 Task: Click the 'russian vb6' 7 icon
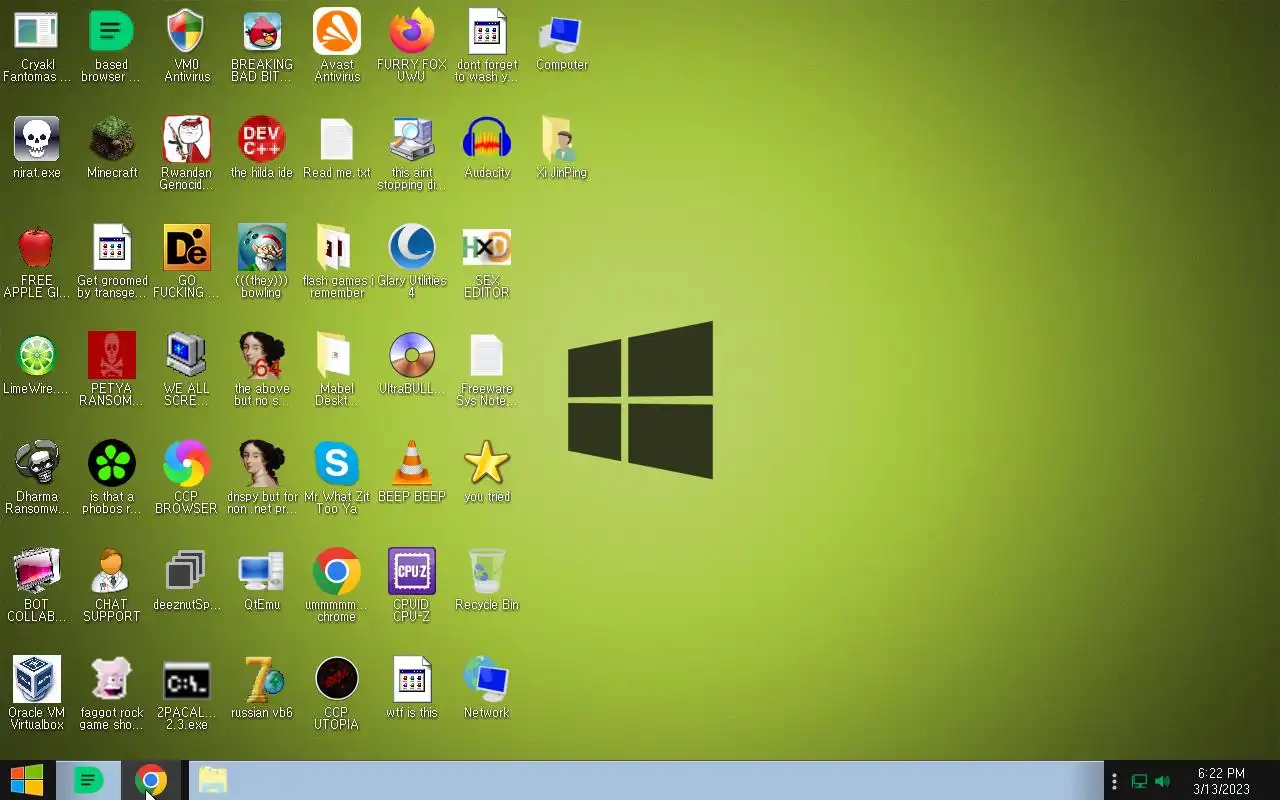pos(262,680)
